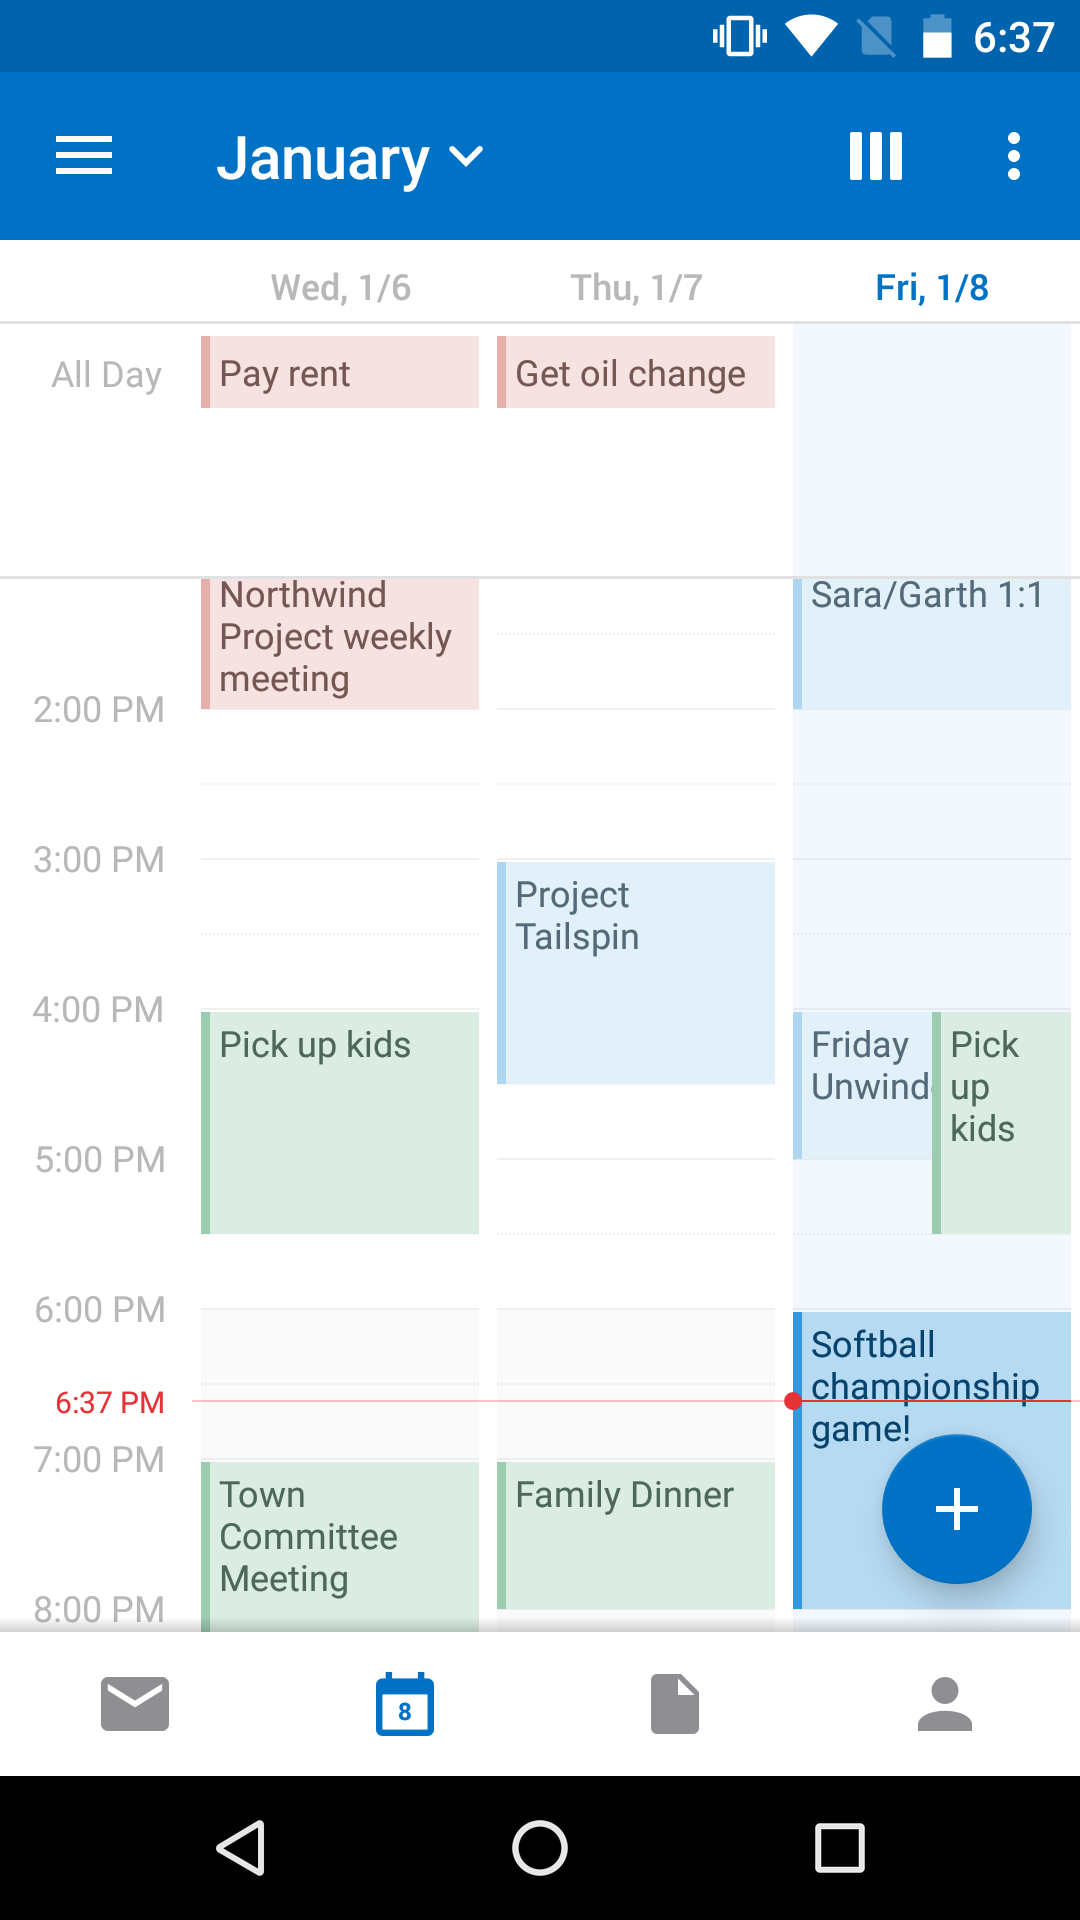Select the Calendar tab icon
Viewport: 1080px width, 1920px height.
pos(405,1704)
